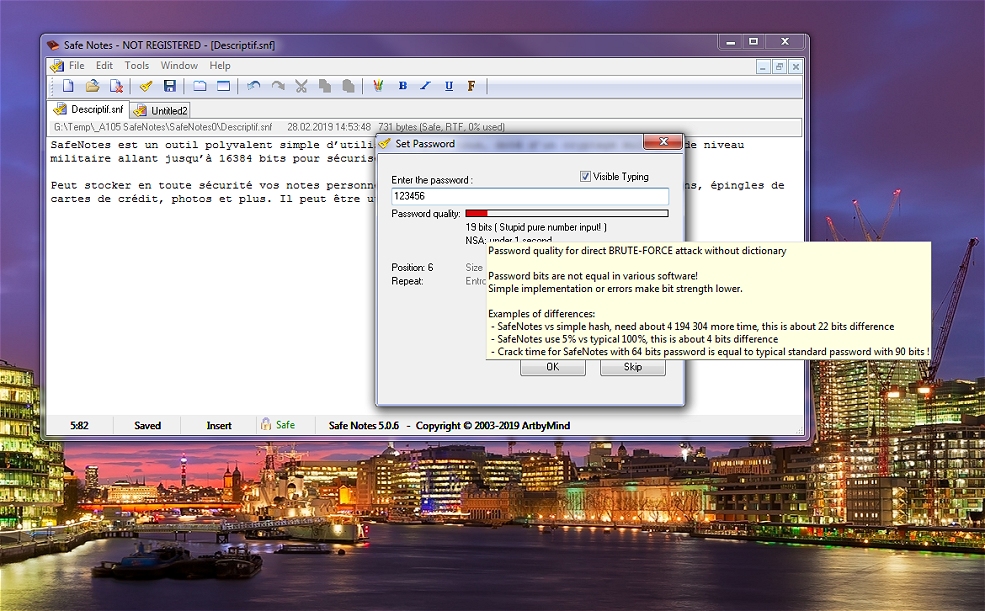Switch to the Untitled2 tab

(x=161, y=111)
